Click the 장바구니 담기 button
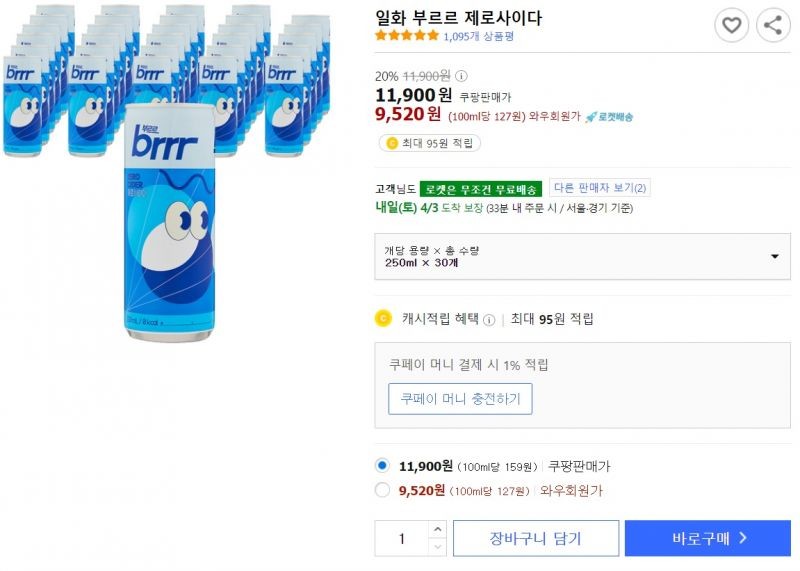The image size is (800, 571). tap(536, 538)
